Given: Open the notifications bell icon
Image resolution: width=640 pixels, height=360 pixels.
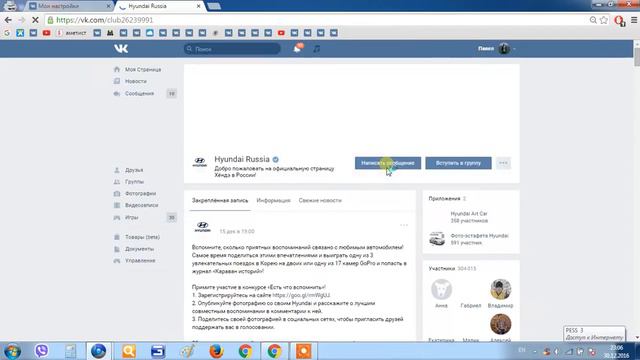Looking at the screenshot, I should (298, 49).
